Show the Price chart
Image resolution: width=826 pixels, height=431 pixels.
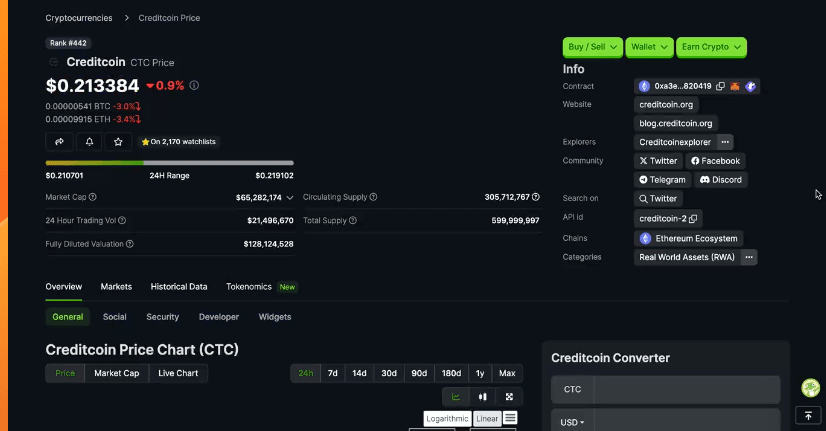[x=65, y=373]
